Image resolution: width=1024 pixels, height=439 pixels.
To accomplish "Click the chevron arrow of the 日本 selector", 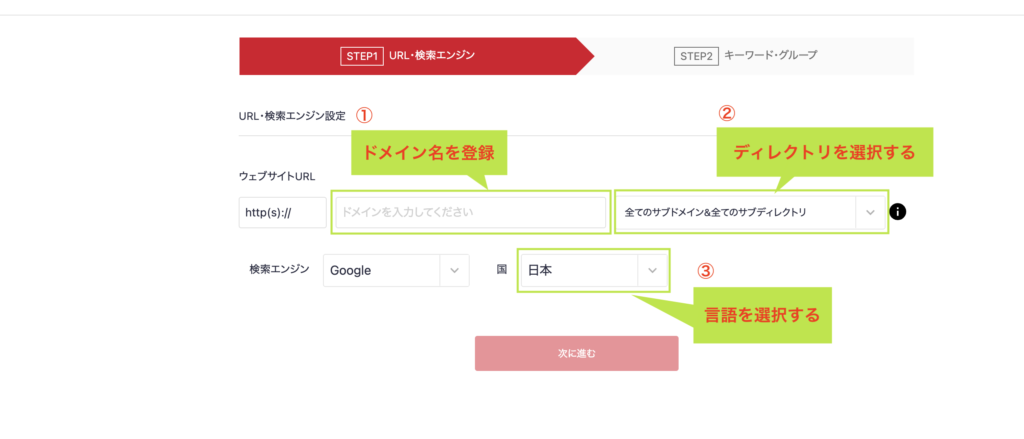I will pos(652,270).
